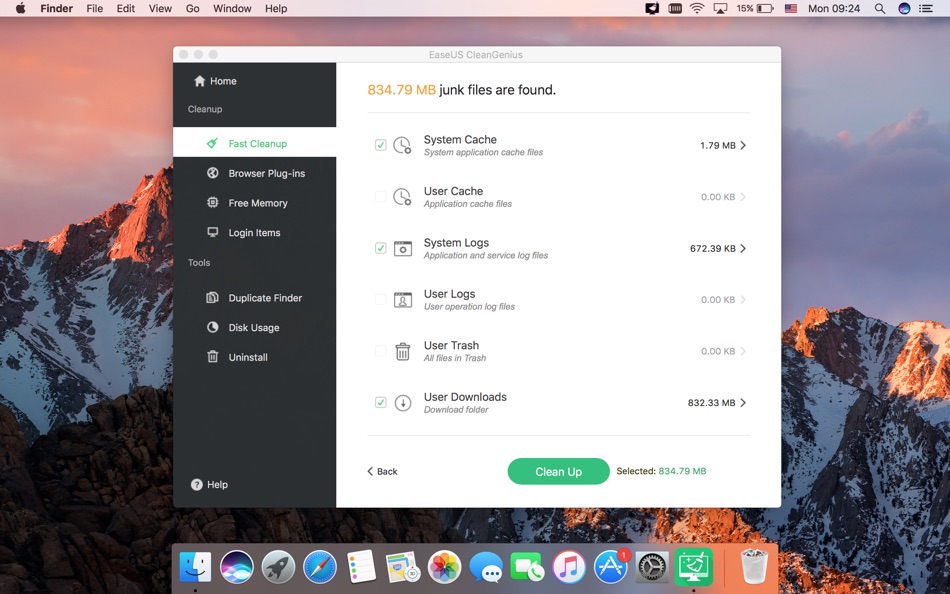Open the Help menu in menu bar

tap(276, 8)
